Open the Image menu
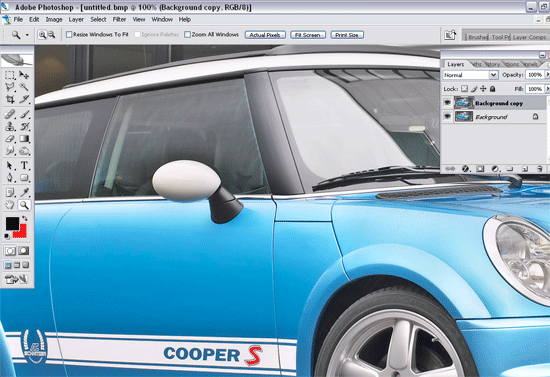This screenshot has height=377, width=550. [x=54, y=20]
